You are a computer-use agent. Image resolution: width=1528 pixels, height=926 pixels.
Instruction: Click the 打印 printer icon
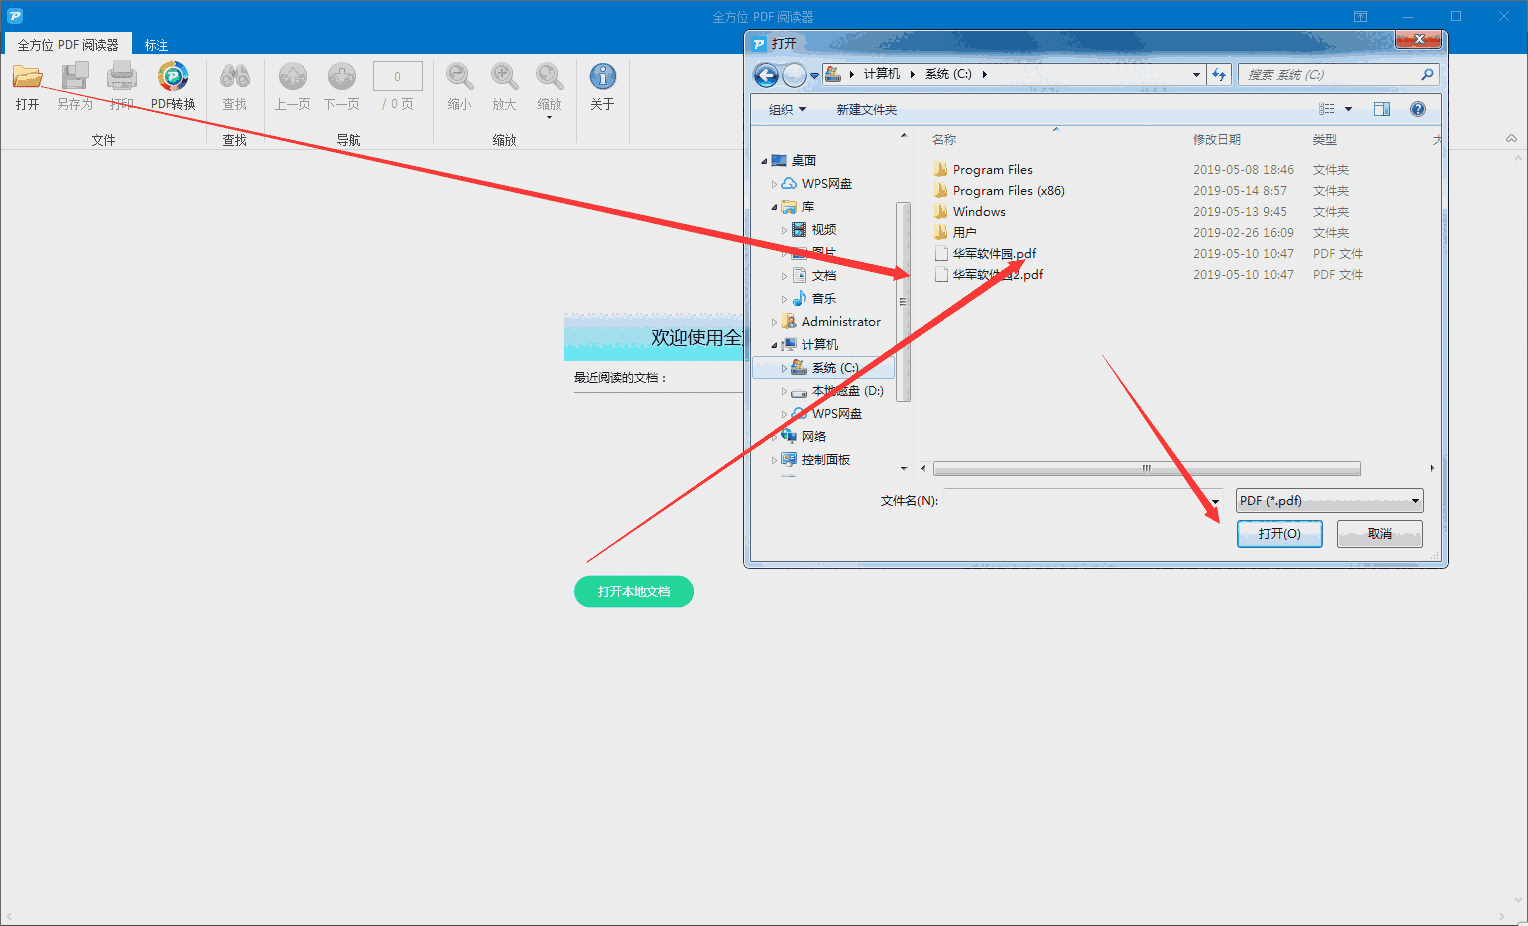[x=122, y=77]
